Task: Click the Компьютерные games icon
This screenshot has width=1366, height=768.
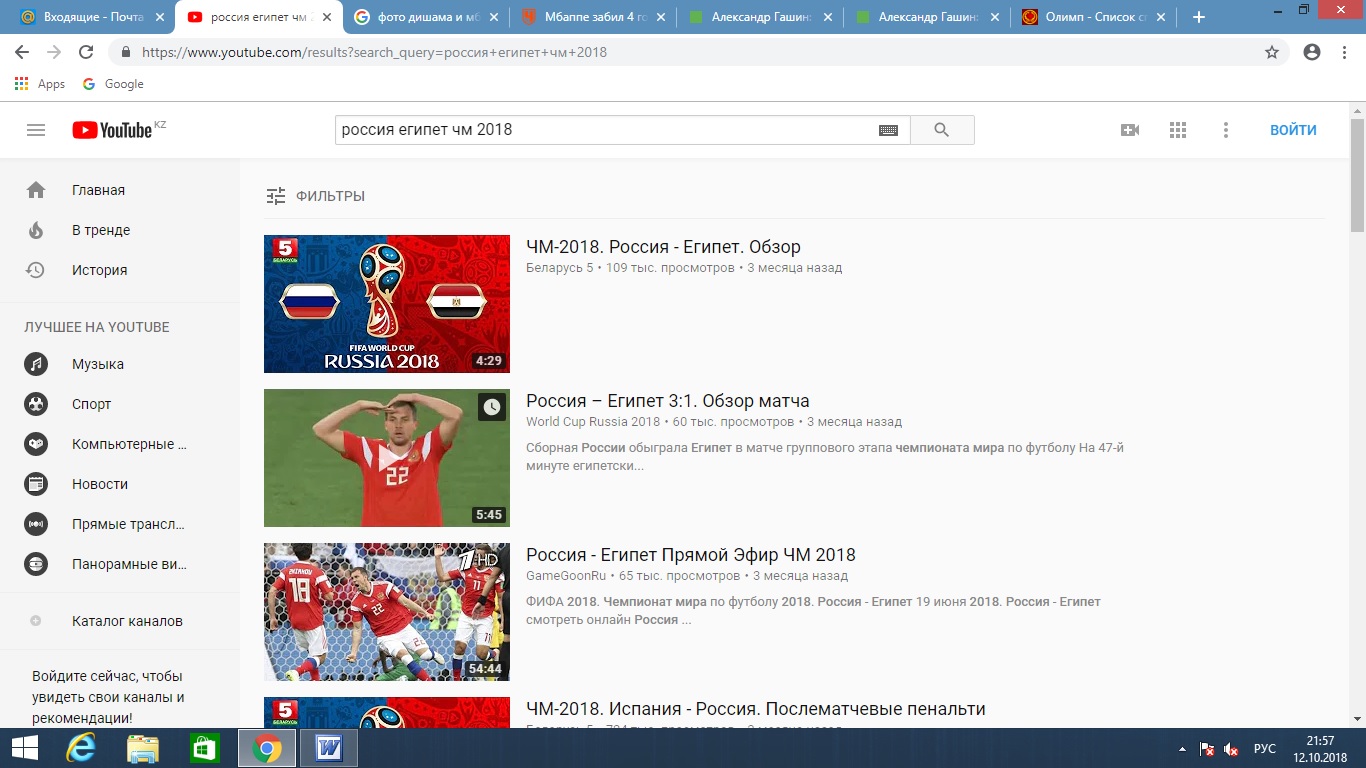Action: (36, 444)
